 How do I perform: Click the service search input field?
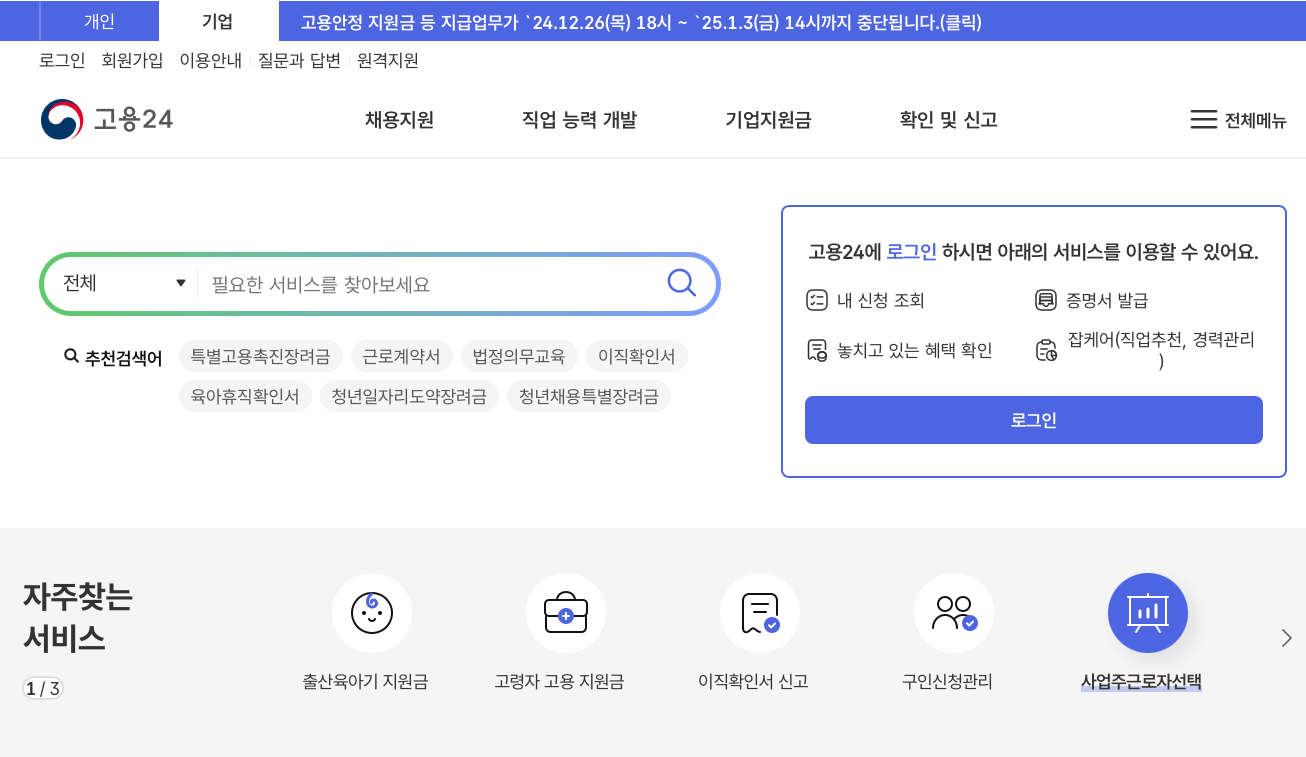[420, 283]
